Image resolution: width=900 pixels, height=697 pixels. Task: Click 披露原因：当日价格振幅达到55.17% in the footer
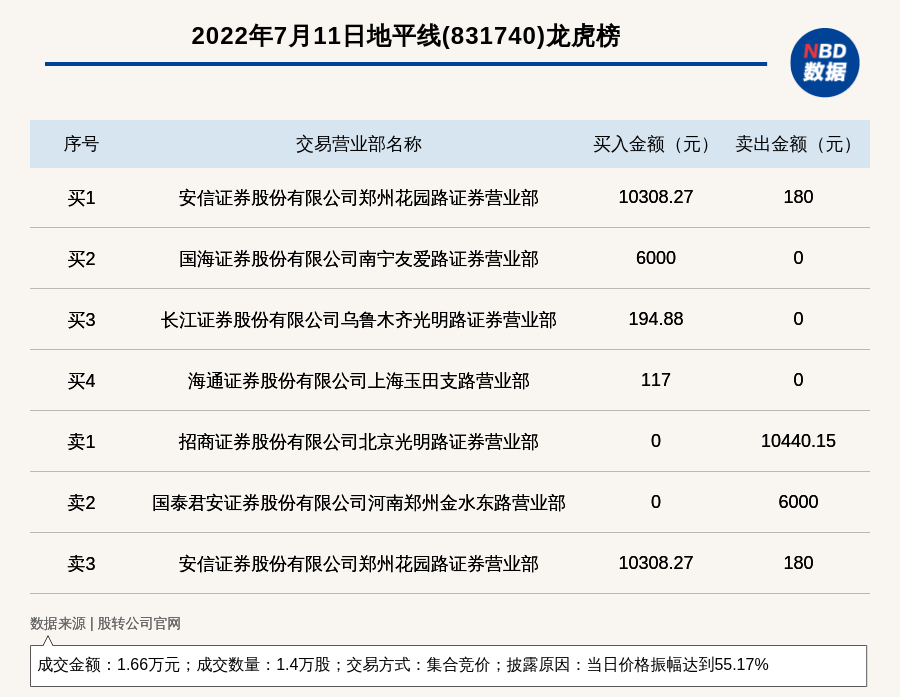coord(637,665)
